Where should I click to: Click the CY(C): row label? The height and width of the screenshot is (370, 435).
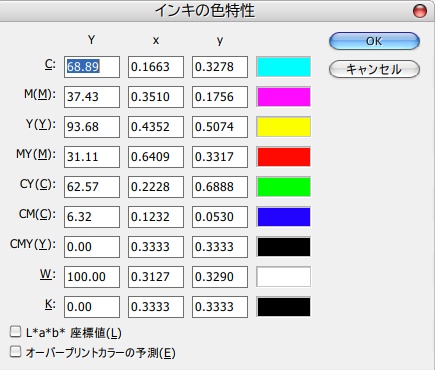point(38,185)
